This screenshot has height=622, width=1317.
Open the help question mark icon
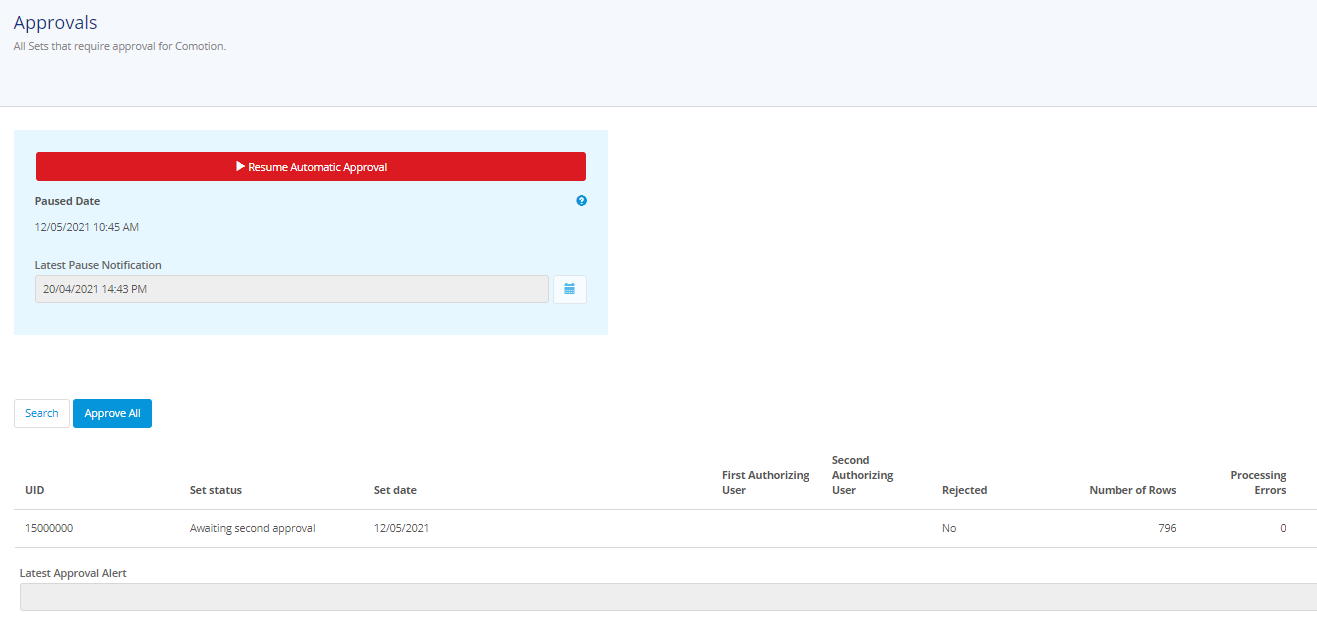pyautogui.click(x=582, y=201)
